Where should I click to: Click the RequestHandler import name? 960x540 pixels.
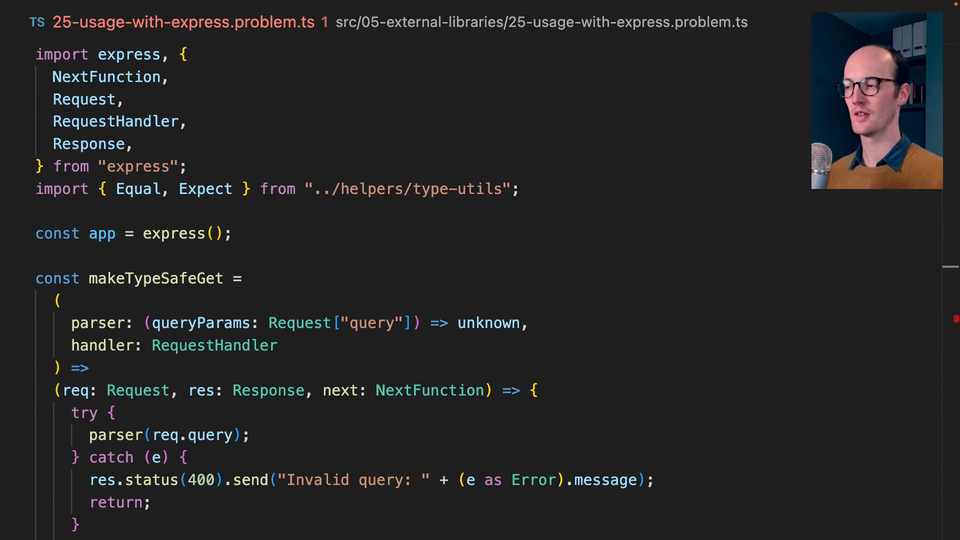coord(115,121)
